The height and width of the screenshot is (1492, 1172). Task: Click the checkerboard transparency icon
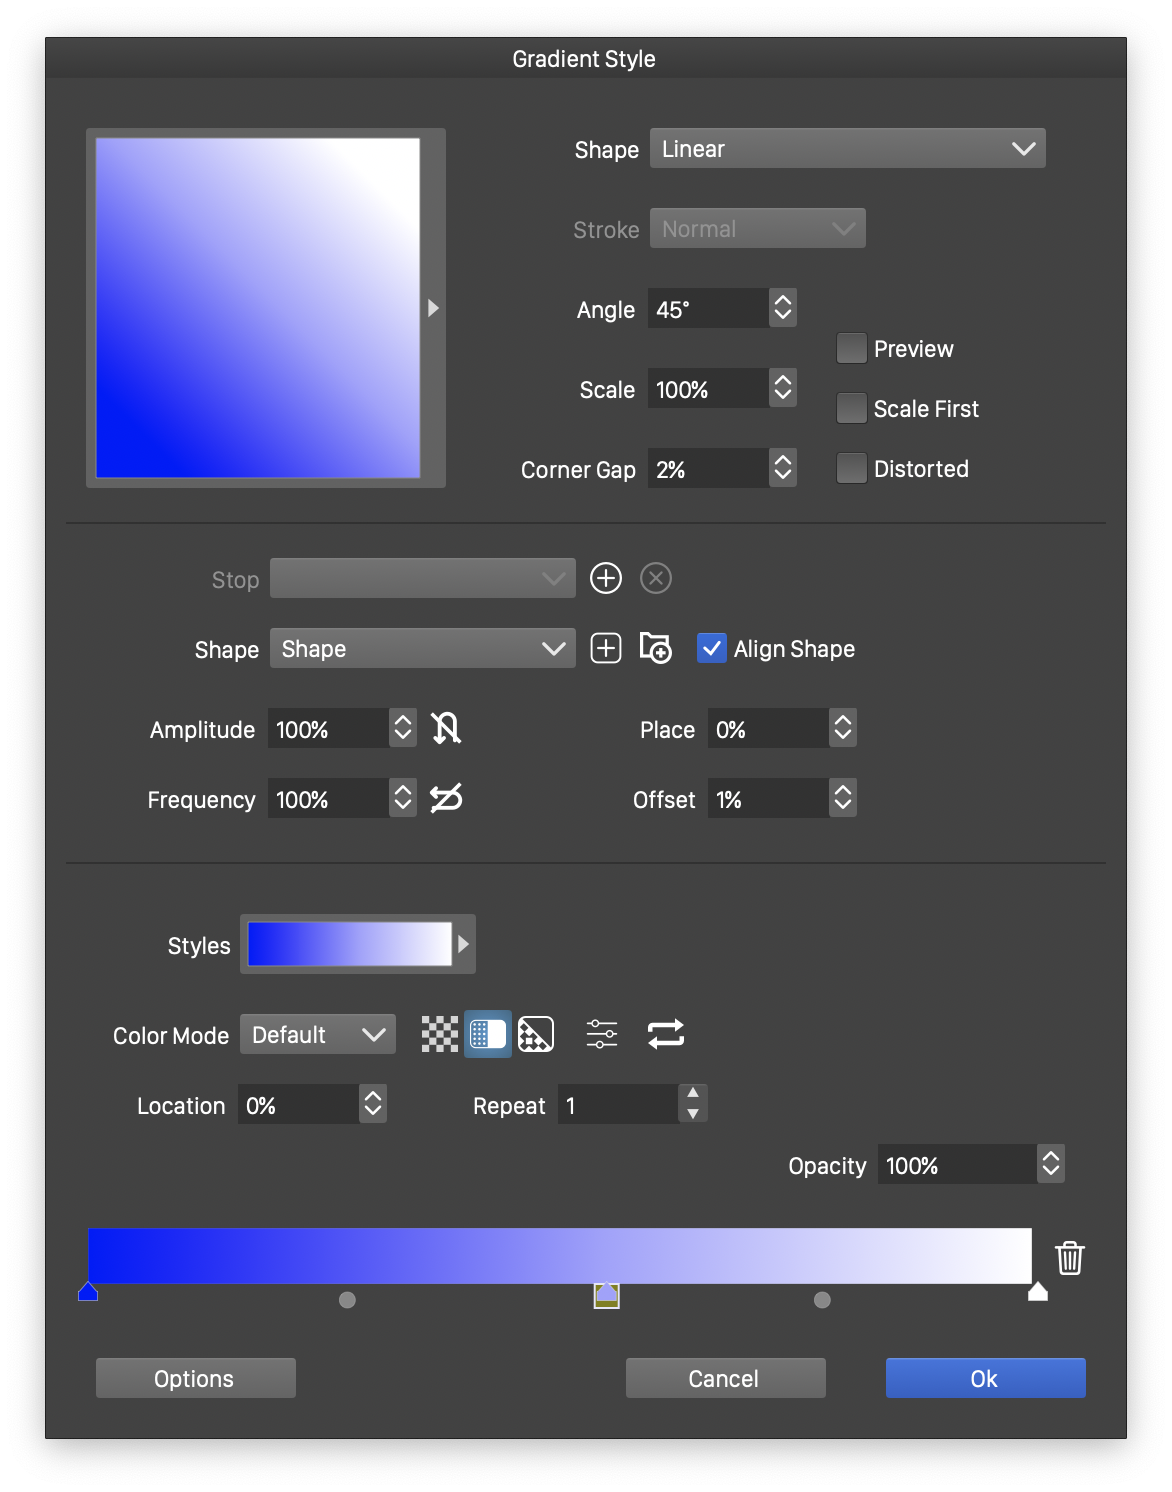pos(439,1034)
